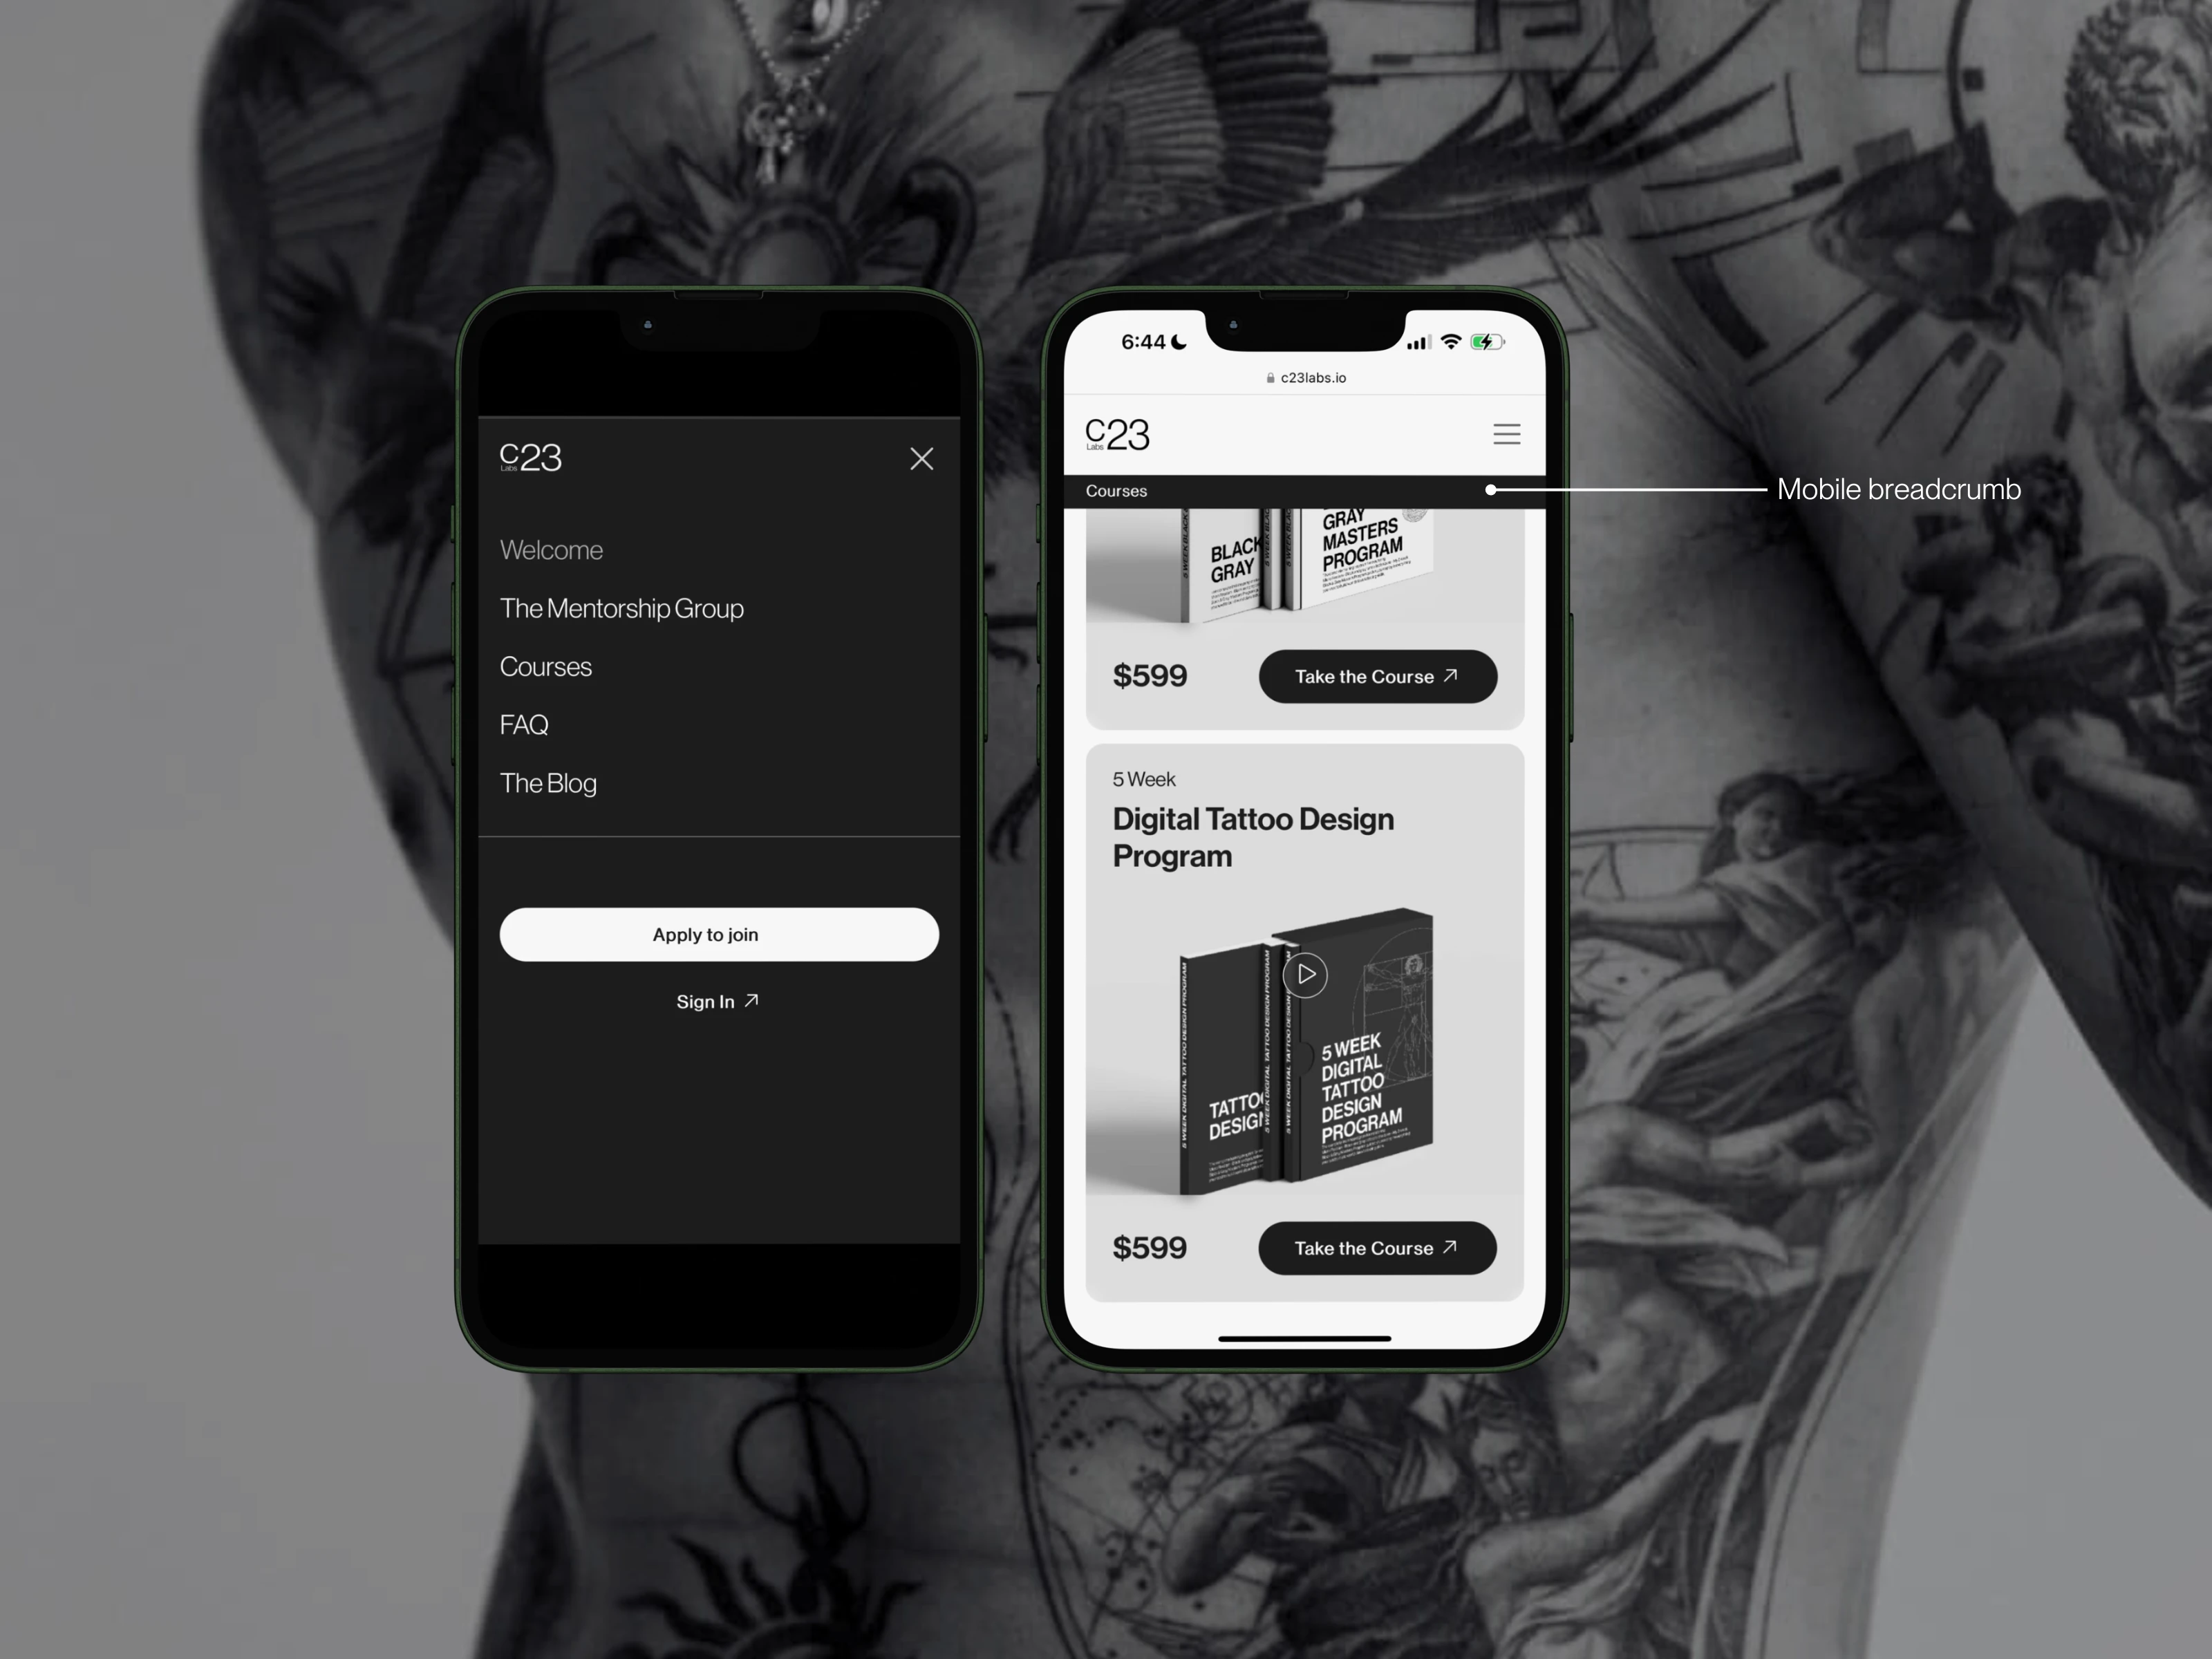Select The Blog navigation menu item
Viewport: 2212px width, 1659px height.
pos(547,780)
